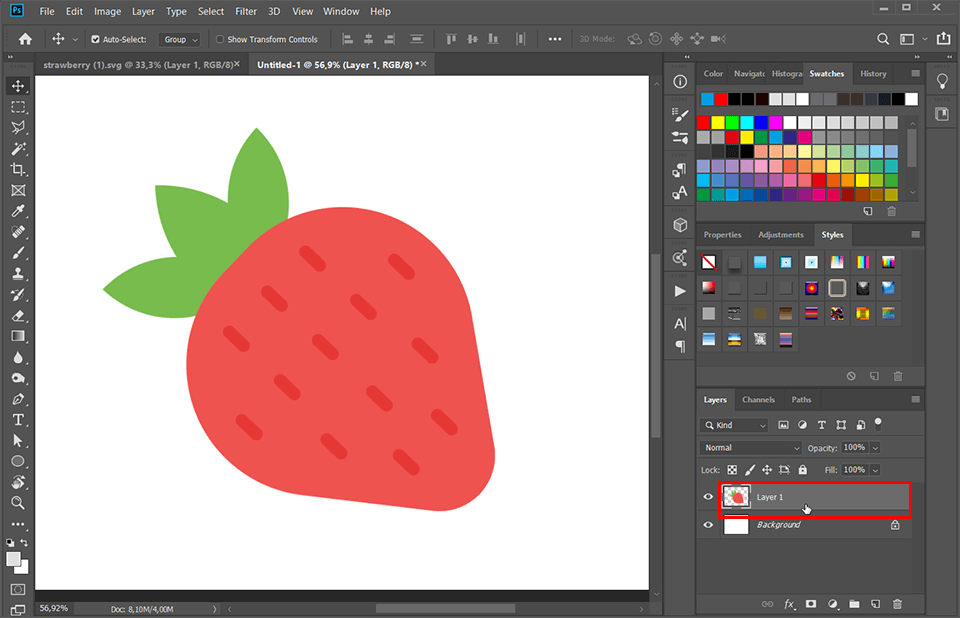Click the delete style trash button
Screen dimensions: 960x618
[x=897, y=376]
